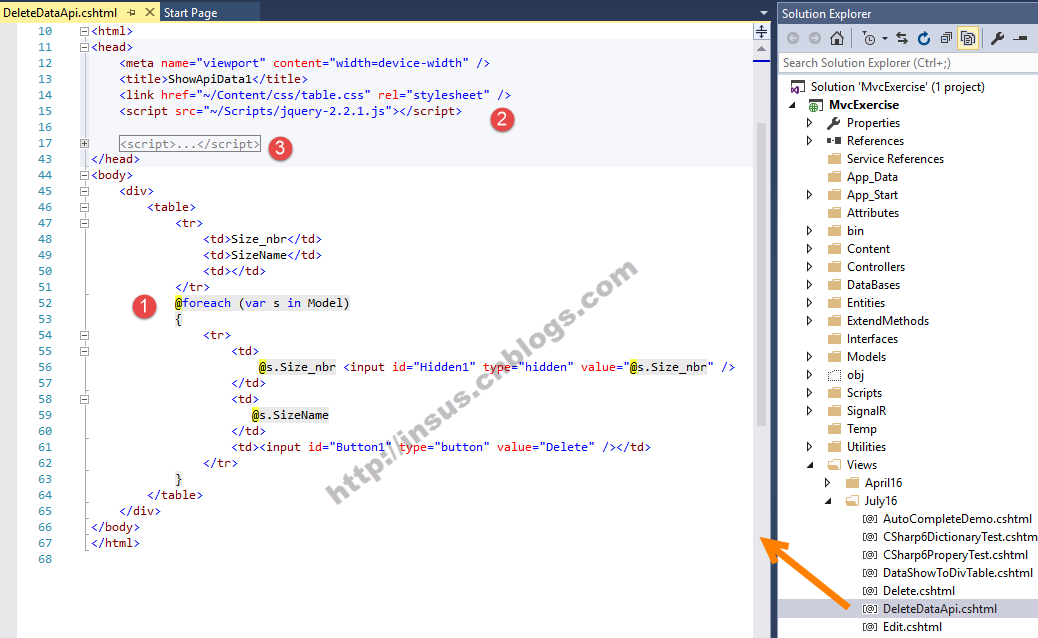Select DataShowToDivTable.cshtml file

(957, 573)
